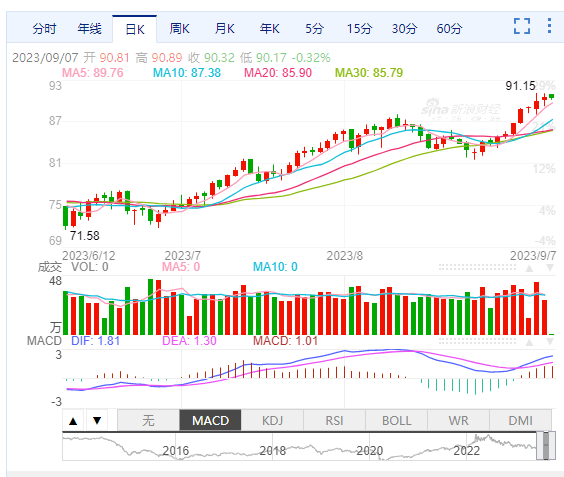Screen dimensions: 564x477
Task: Open the 年K chart tab
Action: click(269, 29)
